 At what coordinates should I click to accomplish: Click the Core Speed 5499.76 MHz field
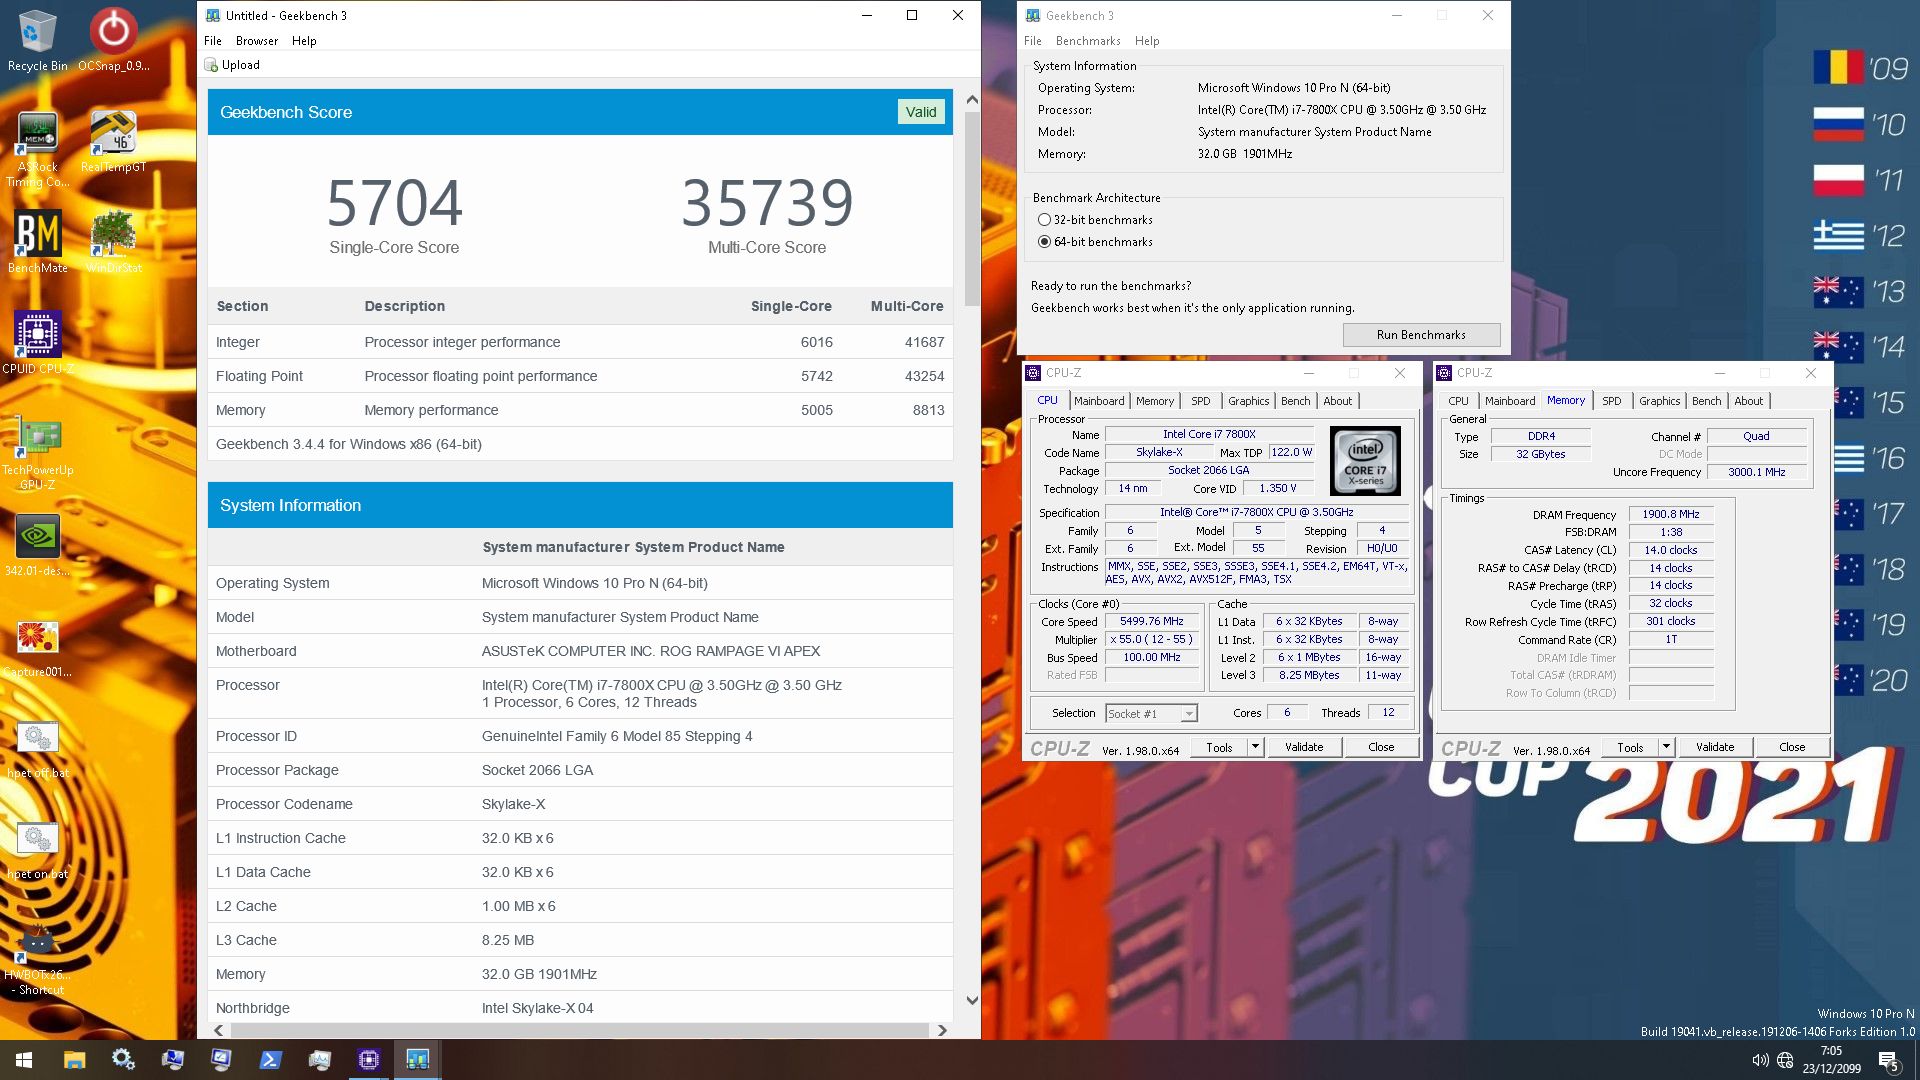click(1151, 621)
